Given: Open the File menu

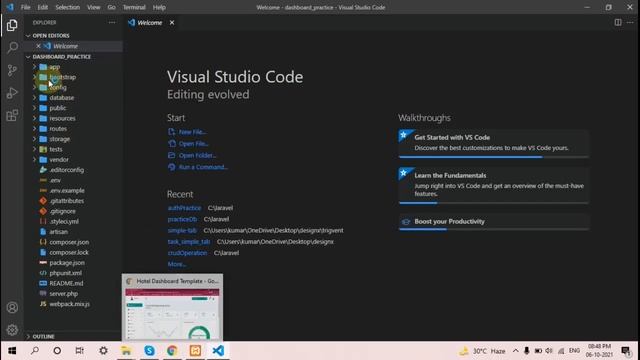Looking at the screenshot, I should pyautogui.click(x=25, y=7).
